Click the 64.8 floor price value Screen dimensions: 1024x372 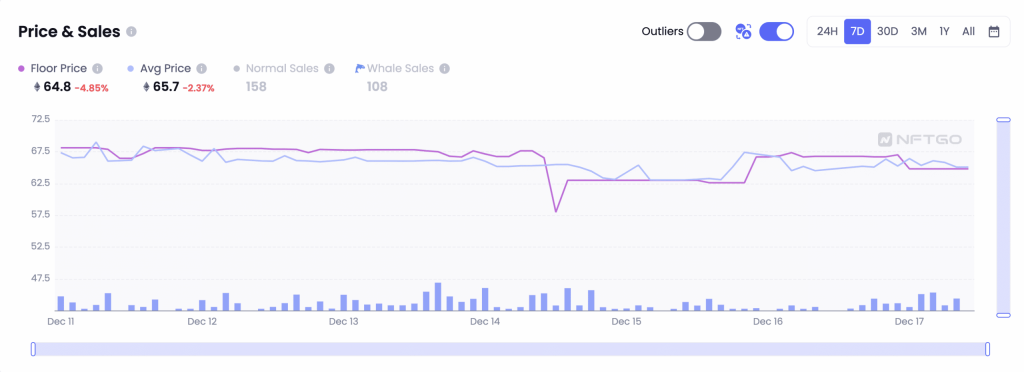[57, 87]
